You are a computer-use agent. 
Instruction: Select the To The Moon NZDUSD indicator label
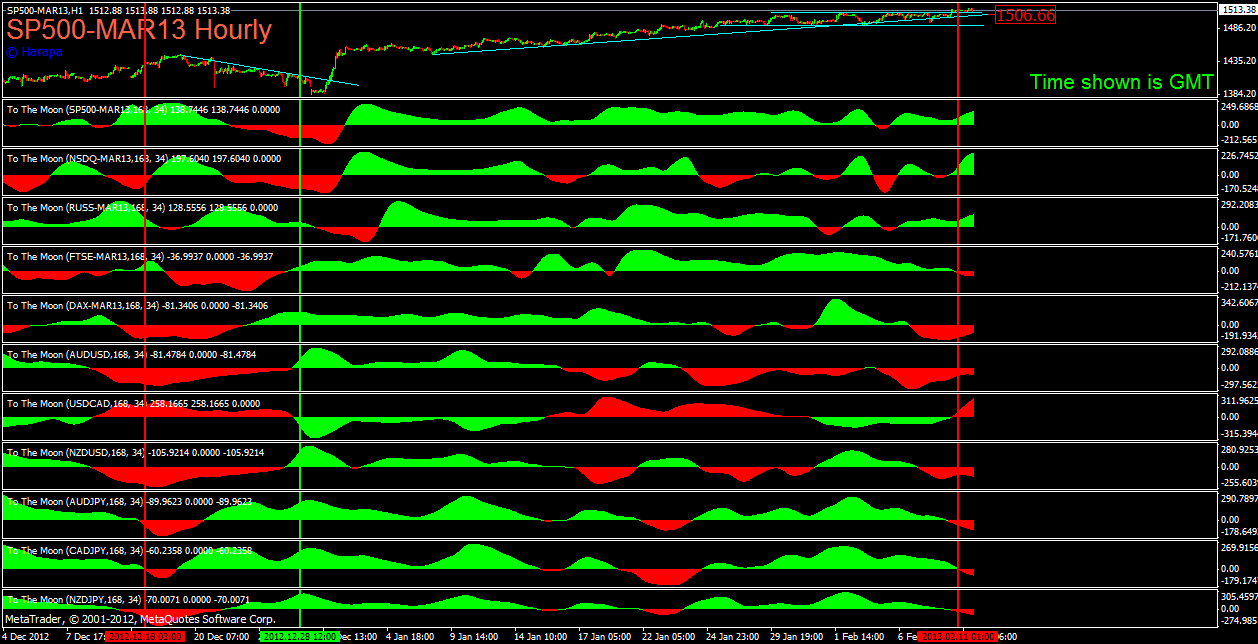coord(135,452)
